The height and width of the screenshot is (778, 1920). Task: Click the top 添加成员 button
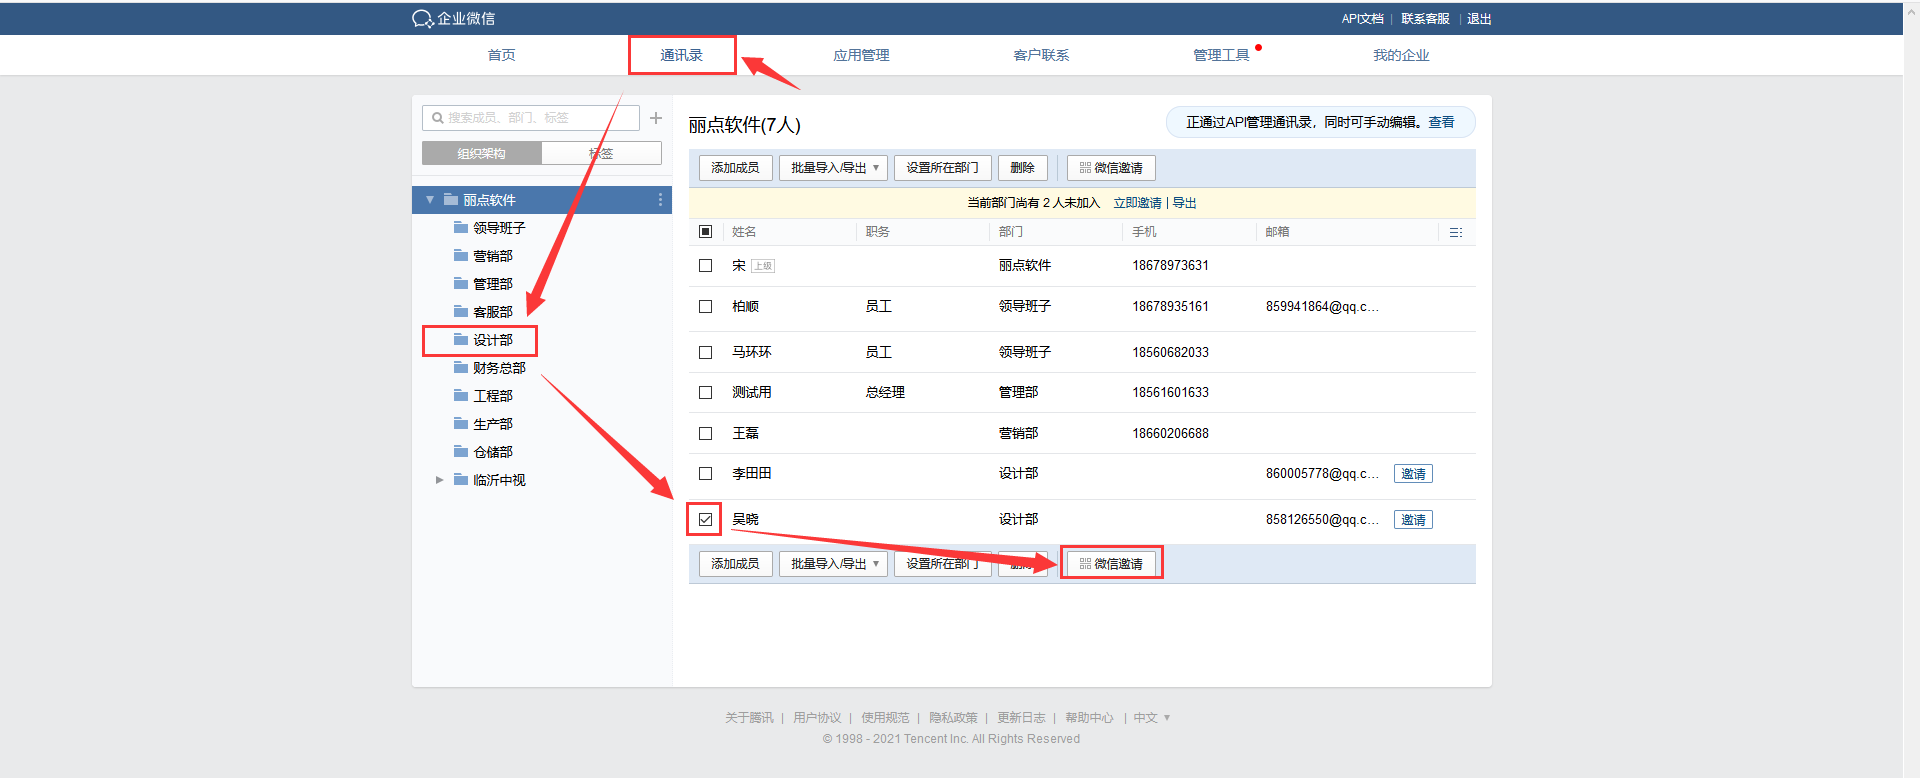pyautogui.click(x=735, y=168)
